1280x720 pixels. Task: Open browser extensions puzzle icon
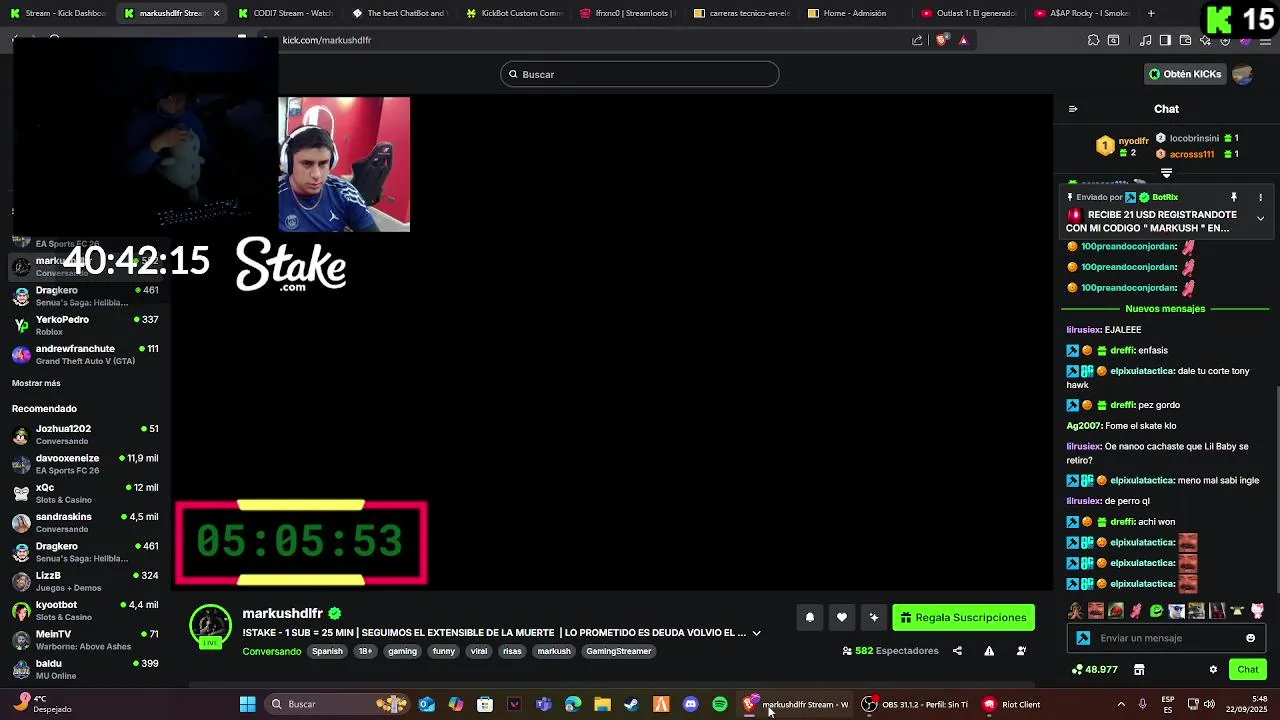click(1093, 40)
